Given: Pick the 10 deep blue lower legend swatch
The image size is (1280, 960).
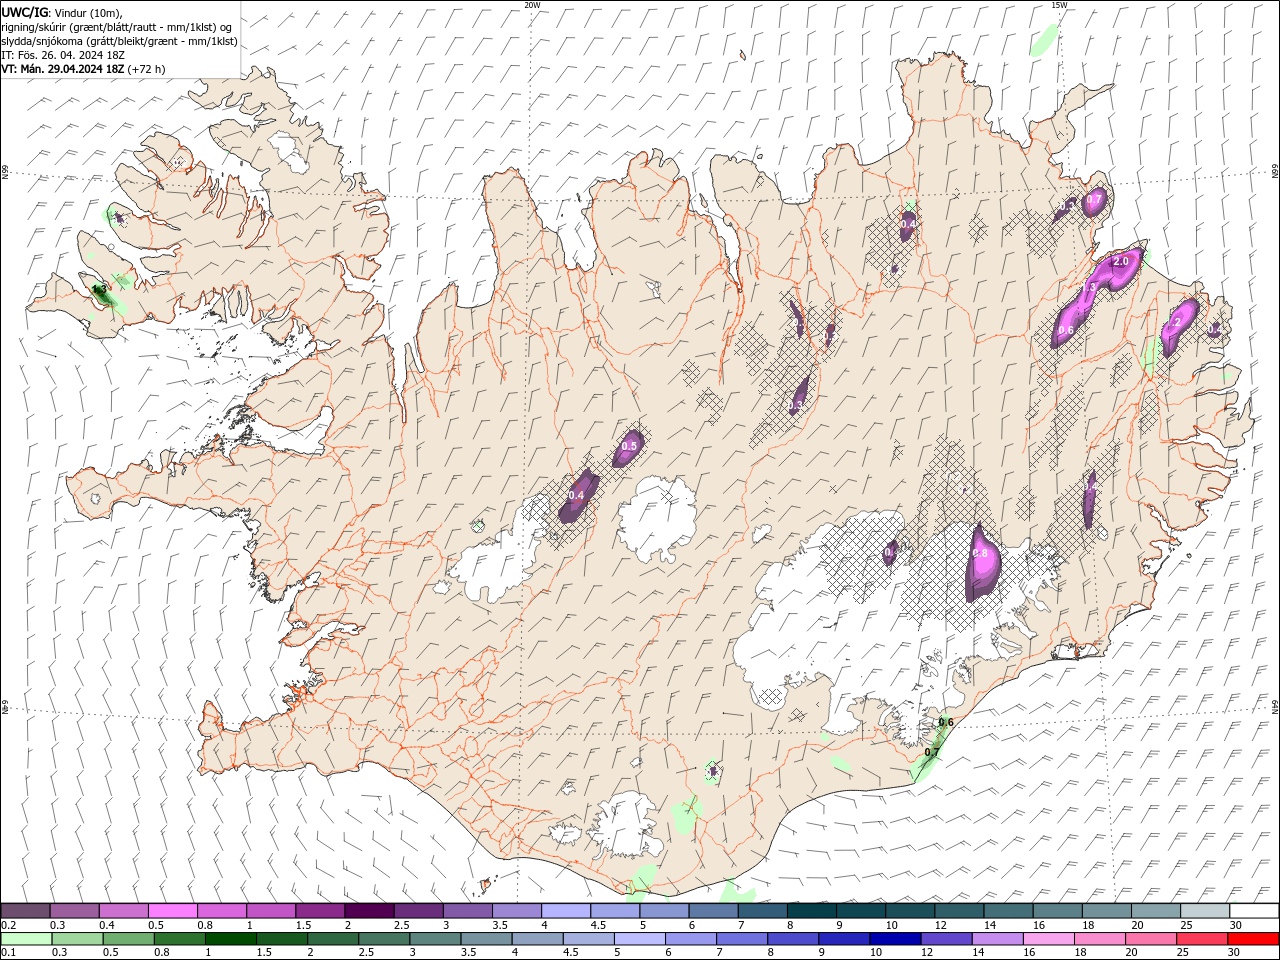Looking at the screenshot, I should [x=894, y=939].
